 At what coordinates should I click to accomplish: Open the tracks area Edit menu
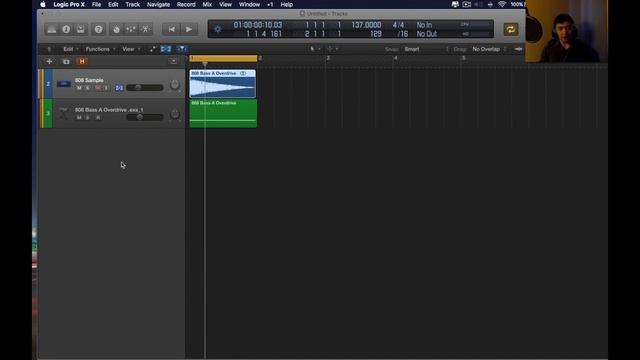click(71, 49)
